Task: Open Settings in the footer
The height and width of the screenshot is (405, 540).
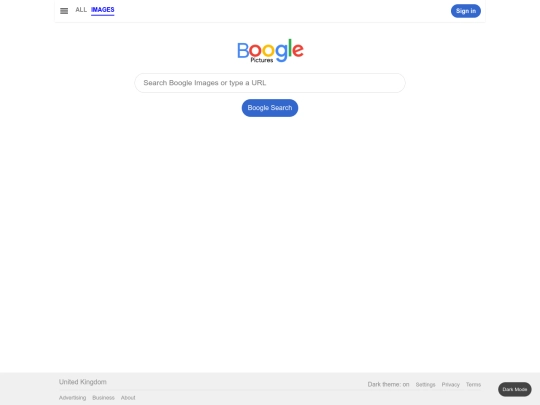Action: tap(425, 384)
